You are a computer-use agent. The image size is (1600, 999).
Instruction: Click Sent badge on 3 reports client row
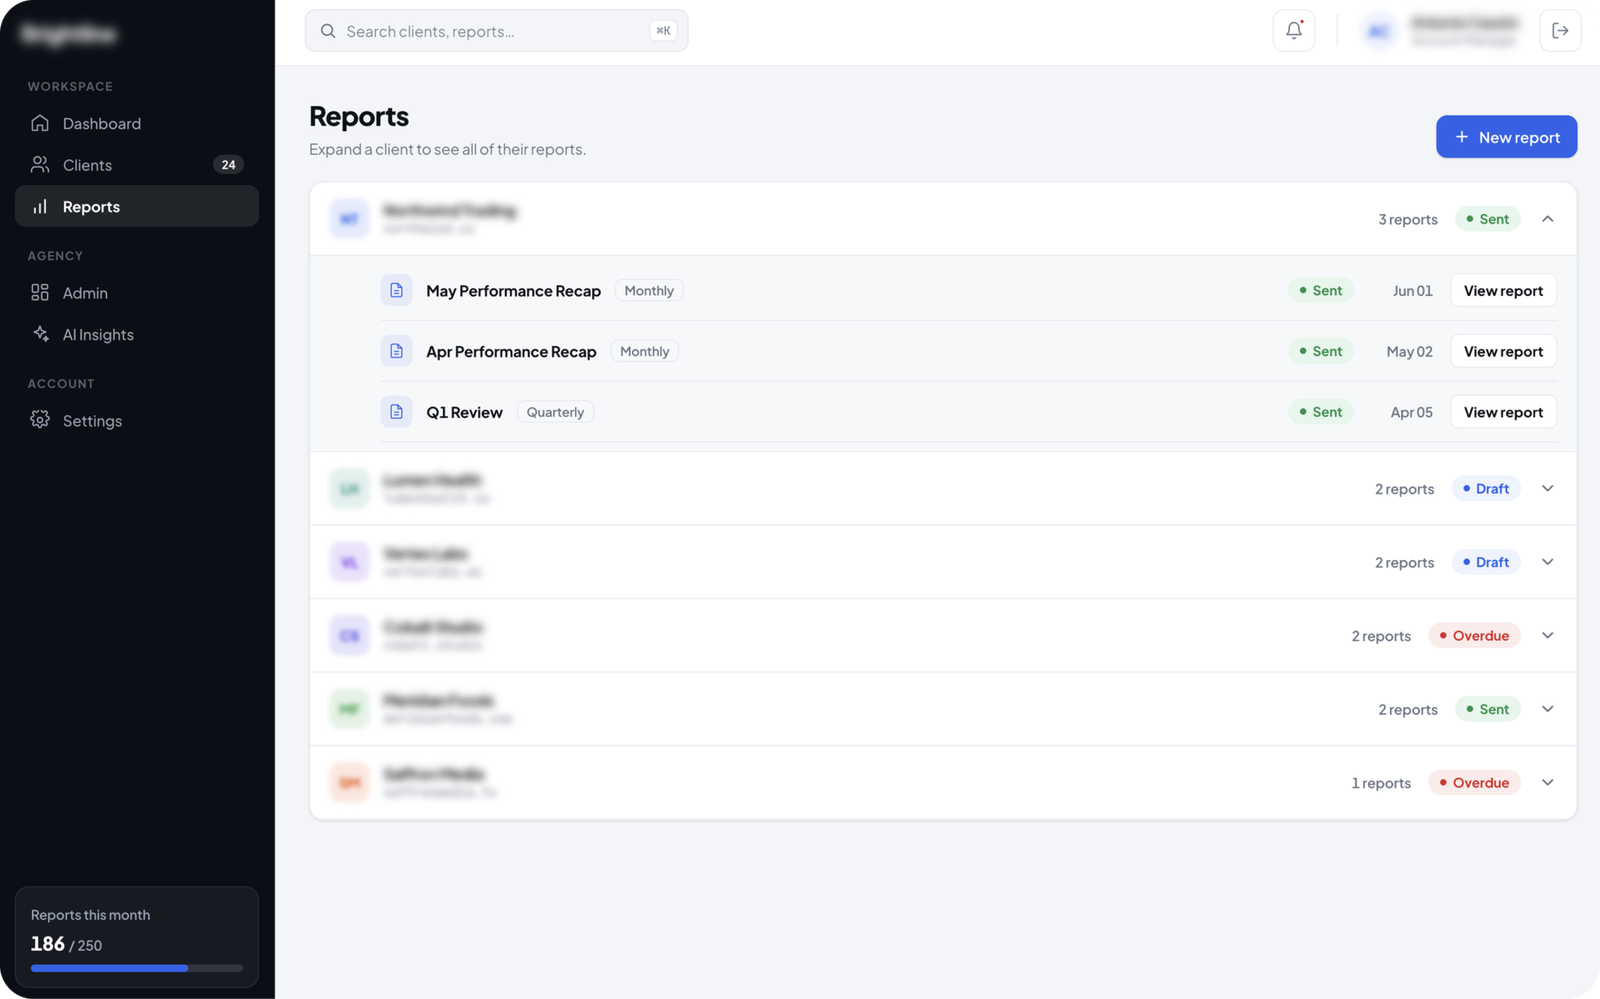(1487, 219)
